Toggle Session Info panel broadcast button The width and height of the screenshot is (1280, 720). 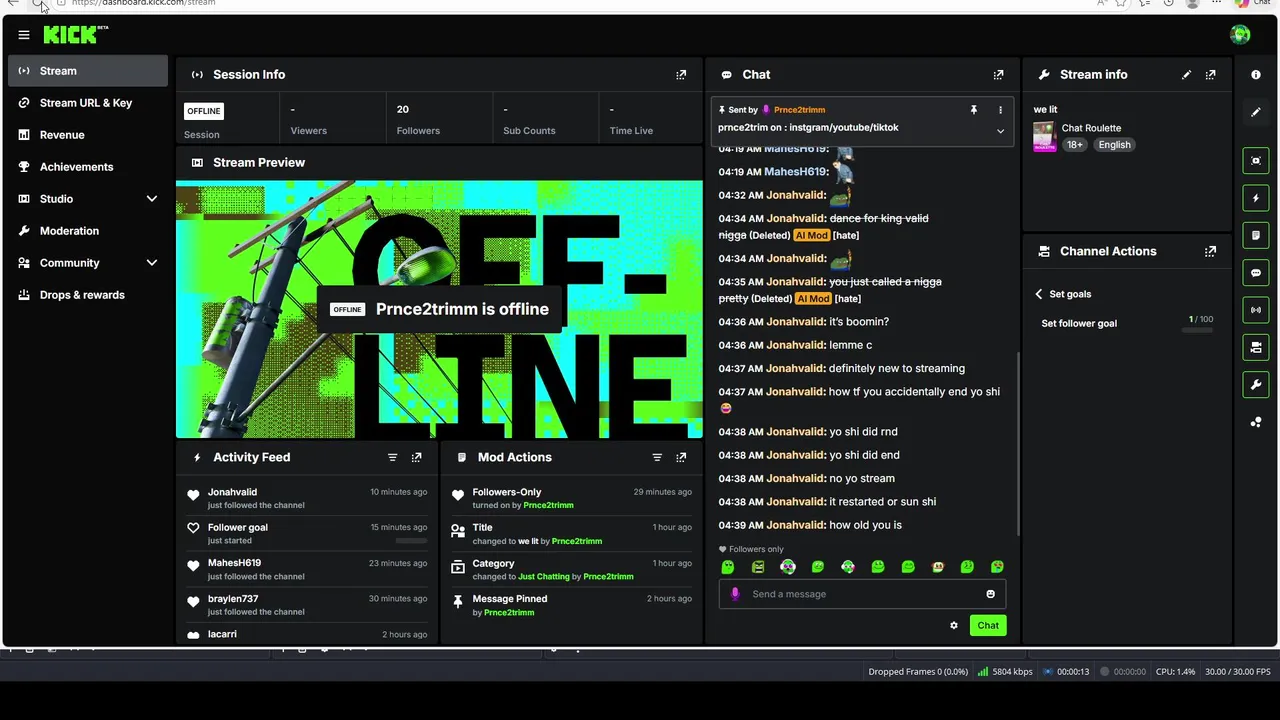(1256, 310)
